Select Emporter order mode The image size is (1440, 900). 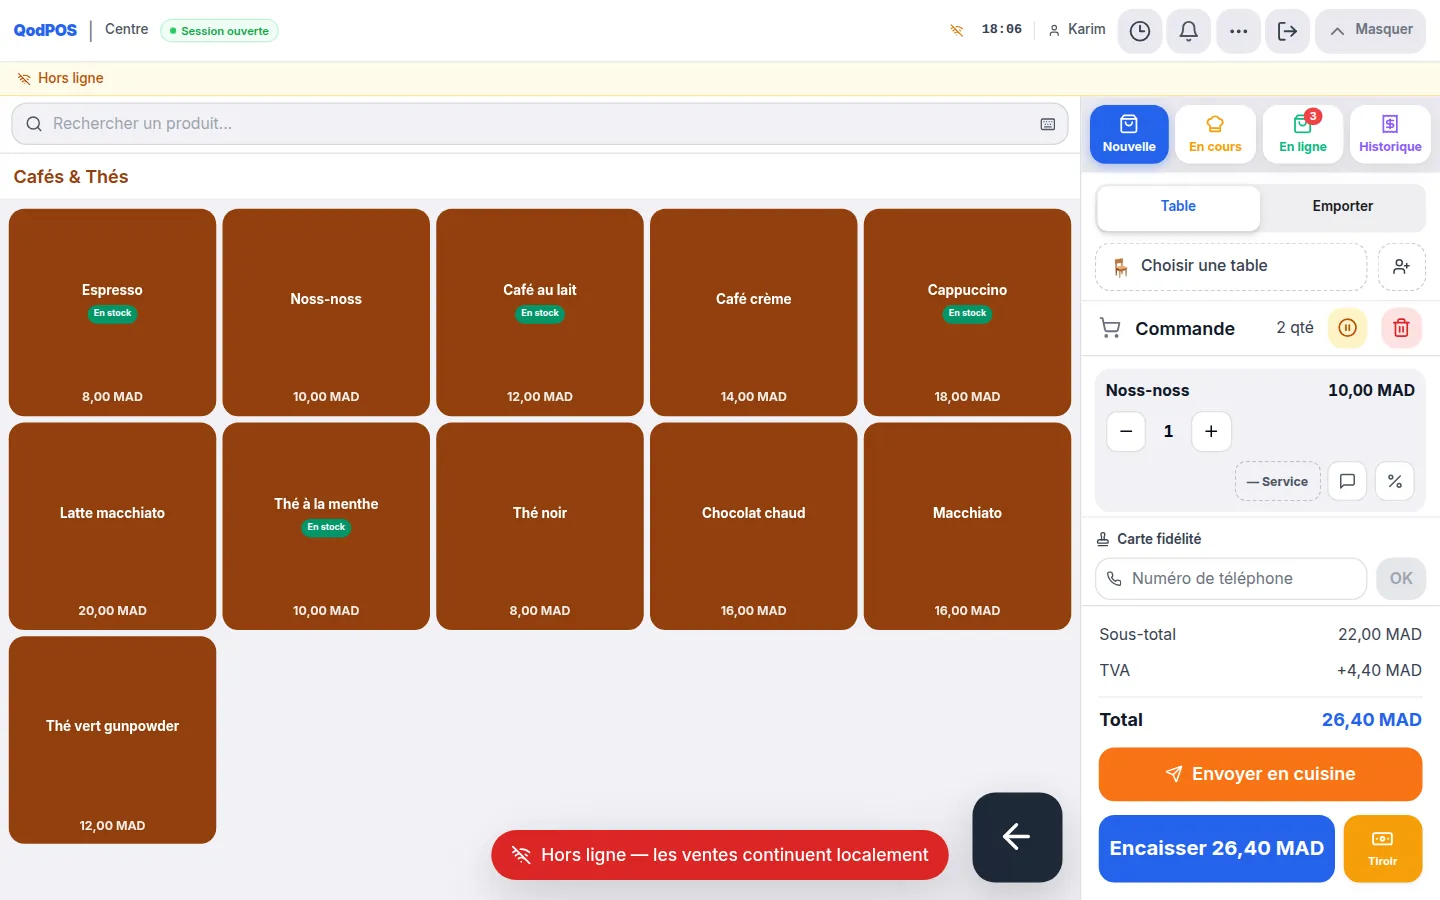pos(1342,207)
